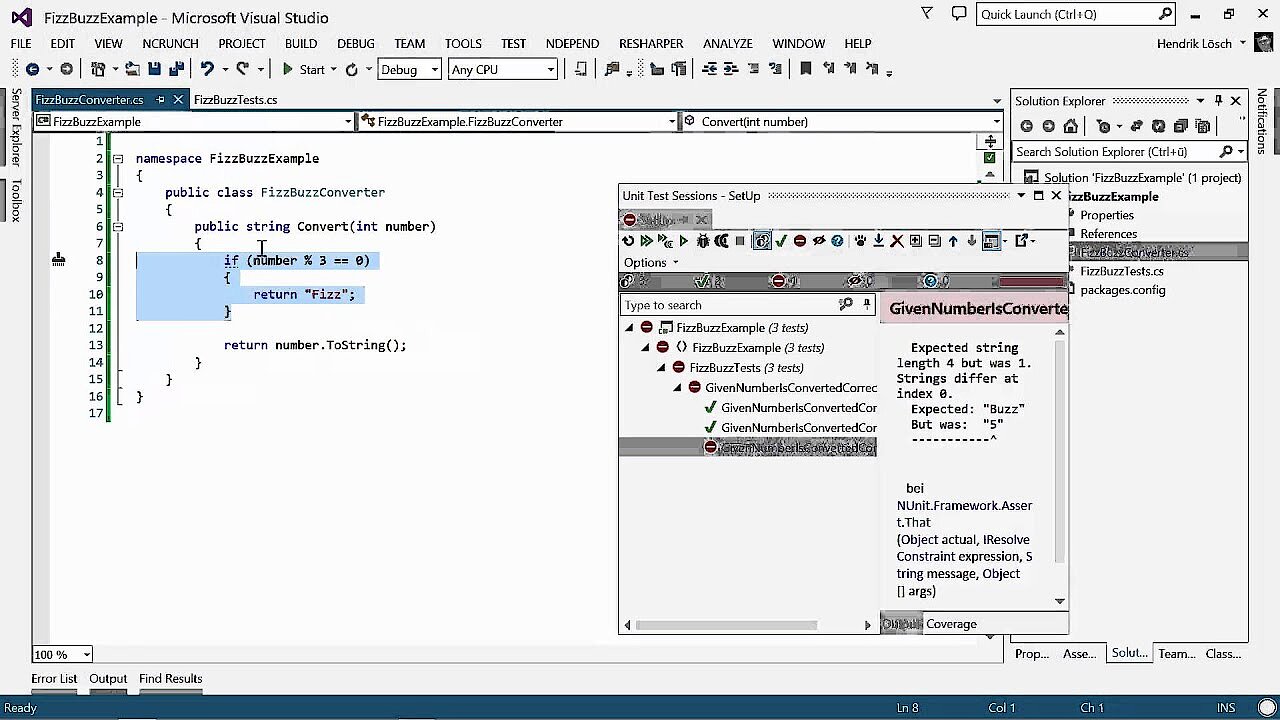The width and height of the screenshot is (1280, 720).
Task: Toggle track running test paw icon
Action: (x=860, y=241)
